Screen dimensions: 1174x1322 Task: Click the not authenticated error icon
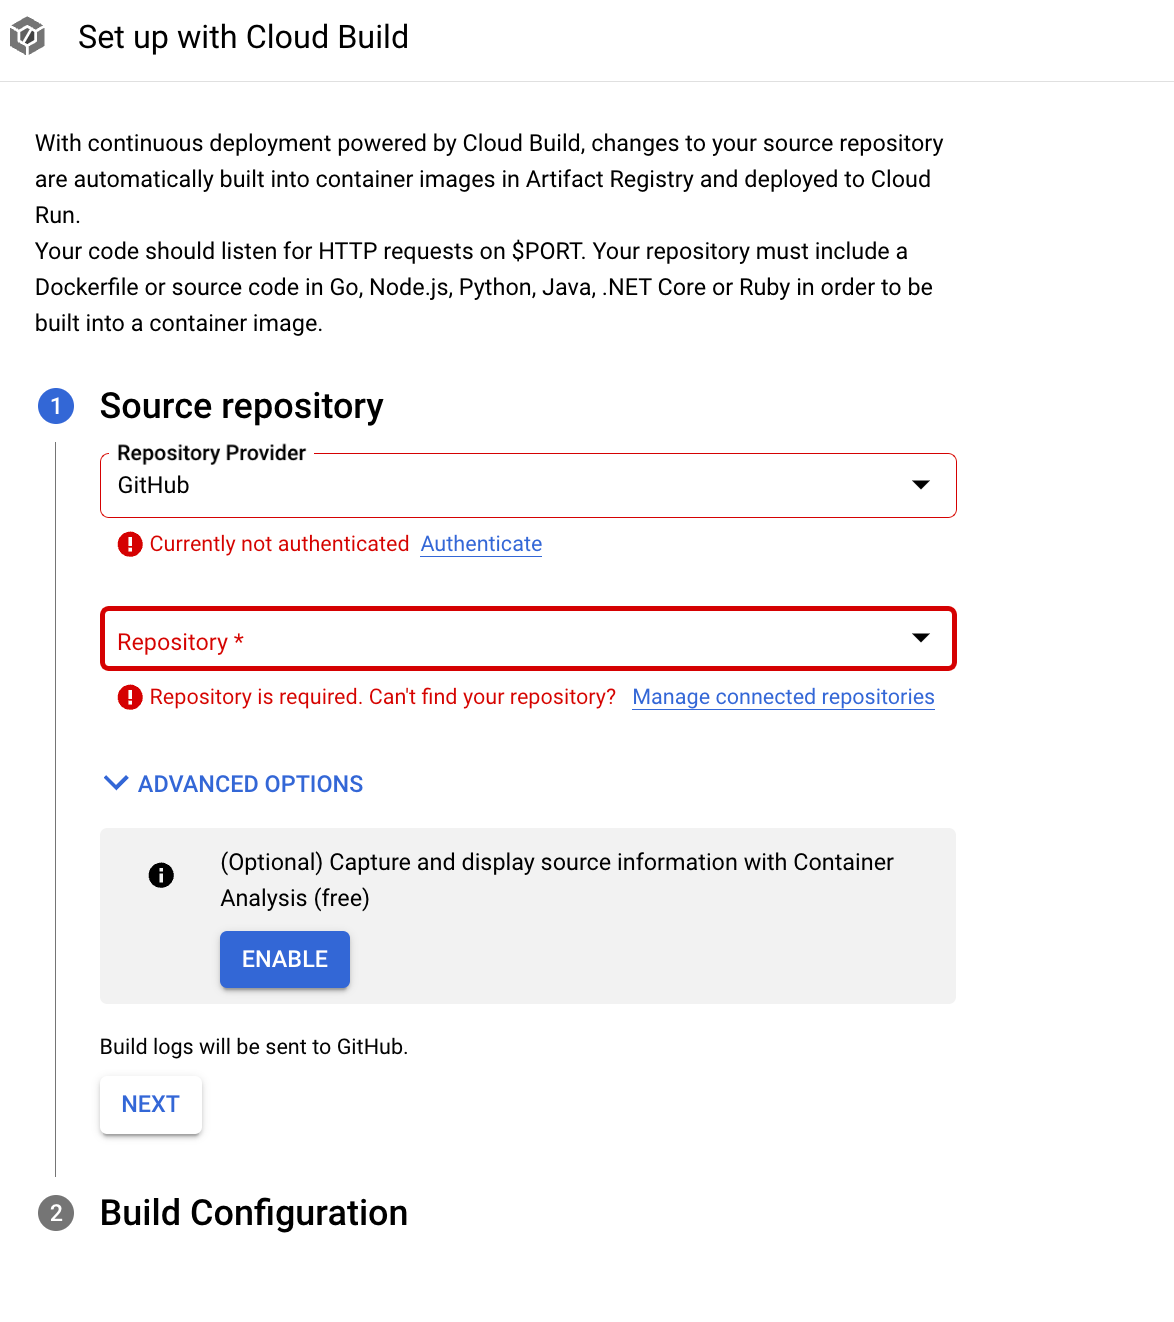tap(130, 544)
